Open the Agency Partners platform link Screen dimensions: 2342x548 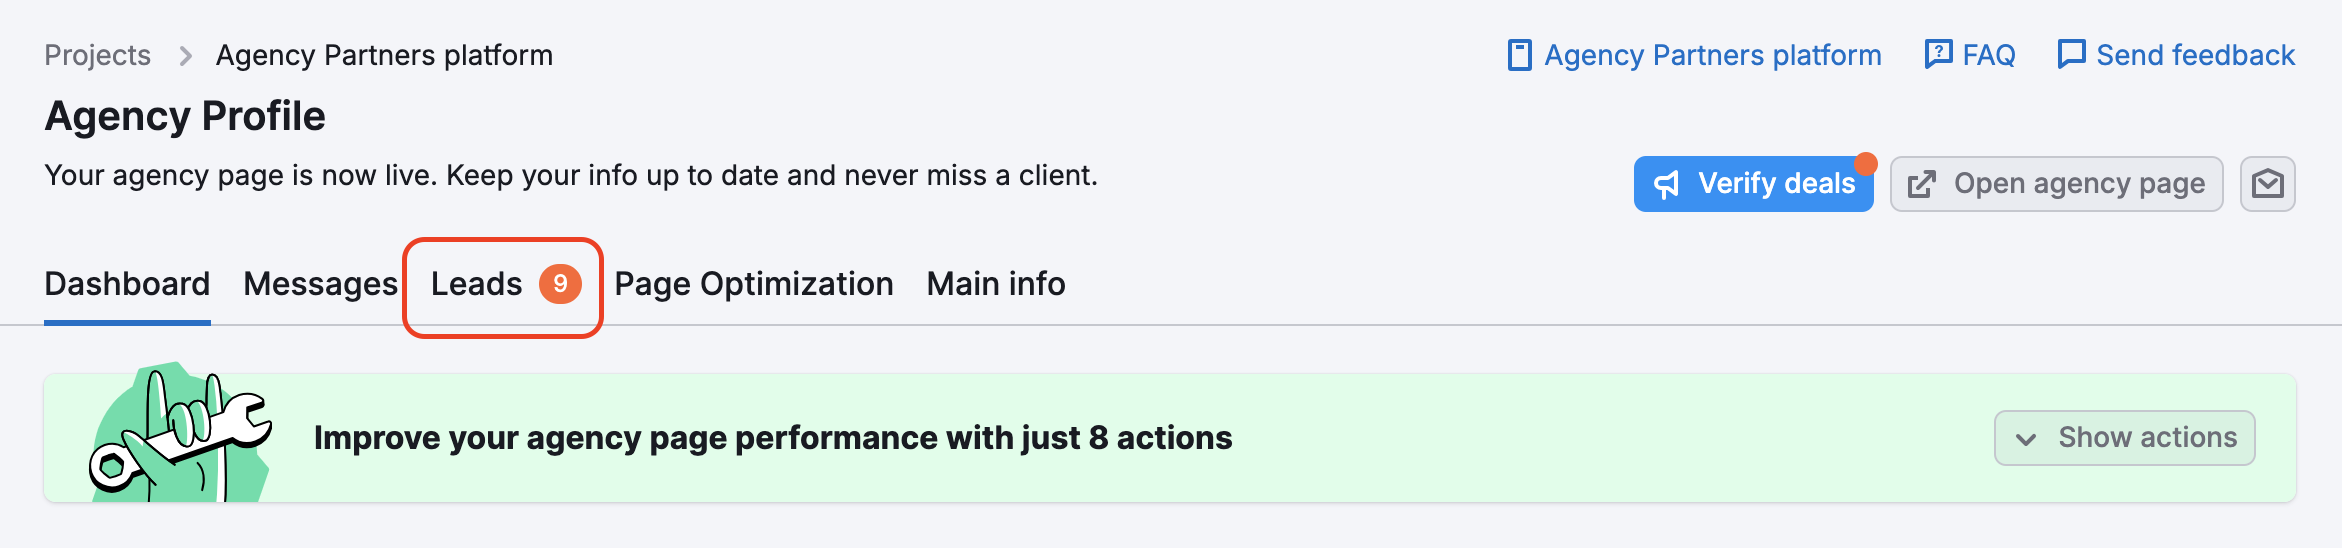[x=1712, y=55]
